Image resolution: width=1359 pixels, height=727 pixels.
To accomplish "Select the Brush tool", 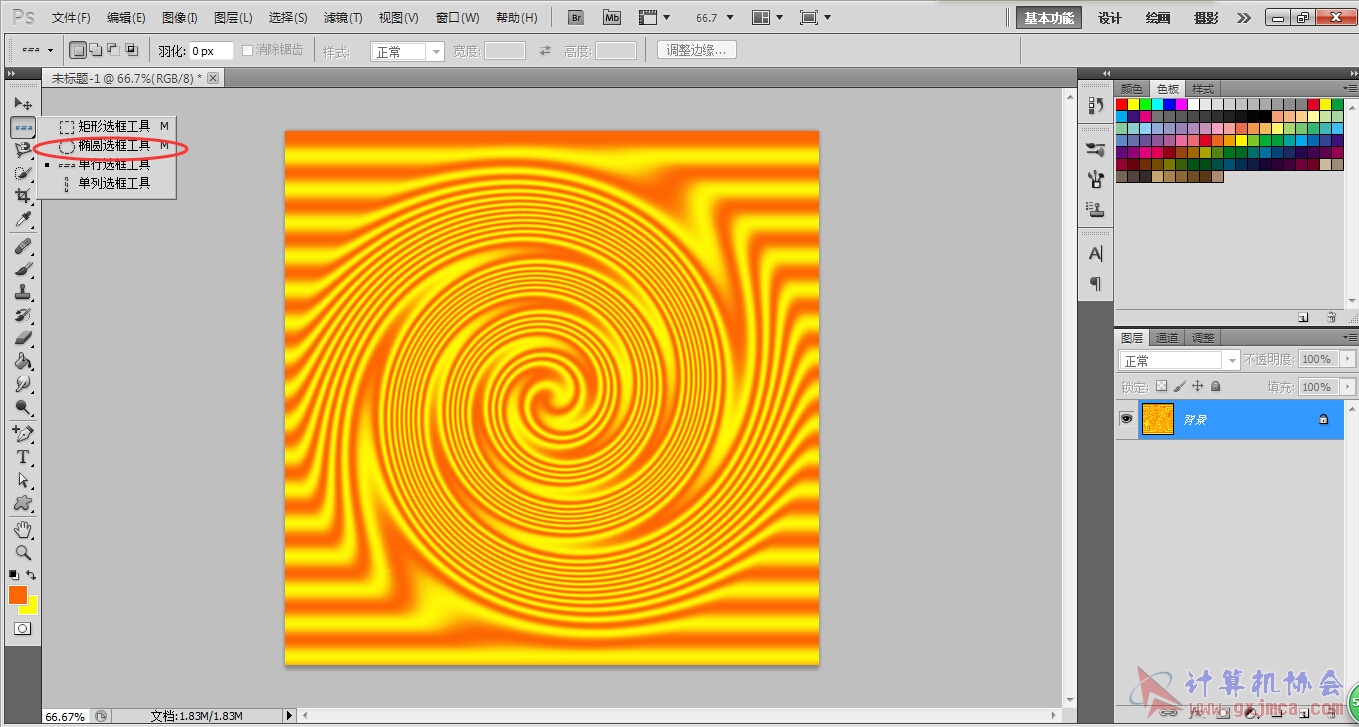I will coord(23,269).
